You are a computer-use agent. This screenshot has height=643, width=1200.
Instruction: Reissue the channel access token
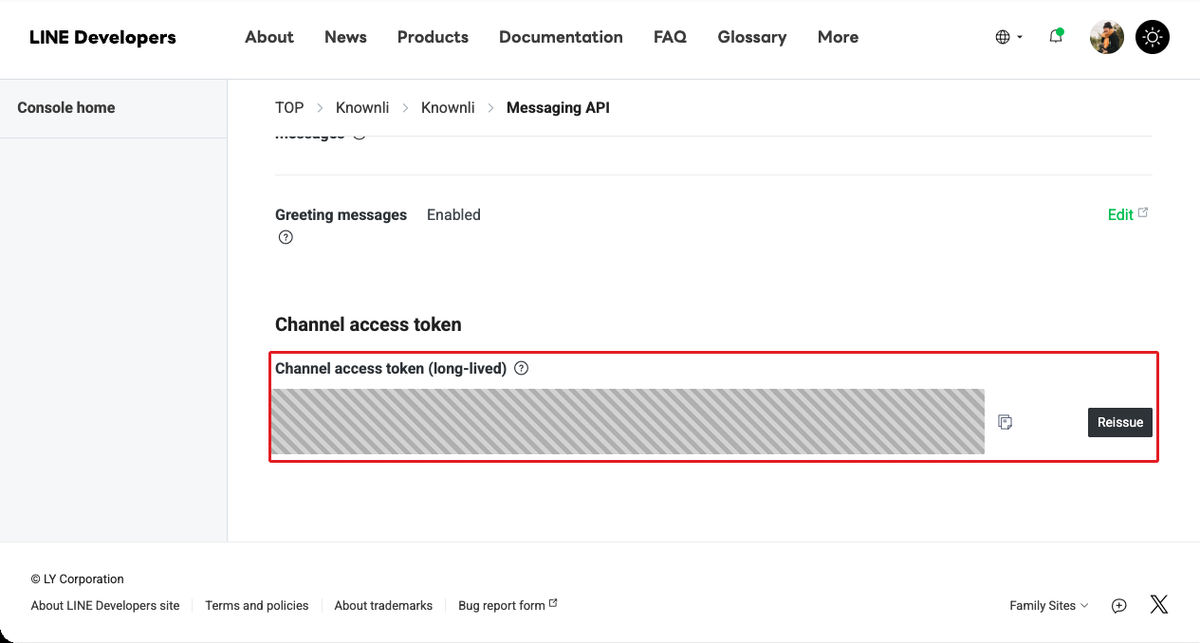[1120, 422]
